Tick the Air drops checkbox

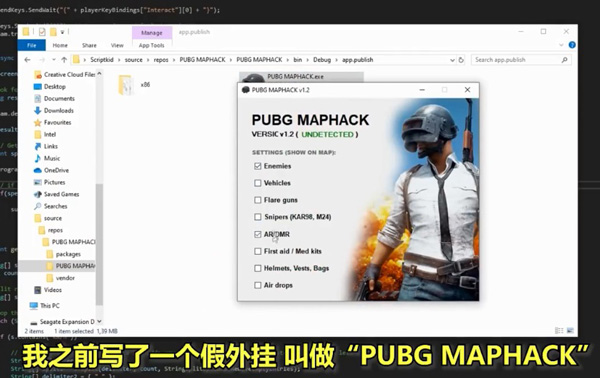pos(258,285)
